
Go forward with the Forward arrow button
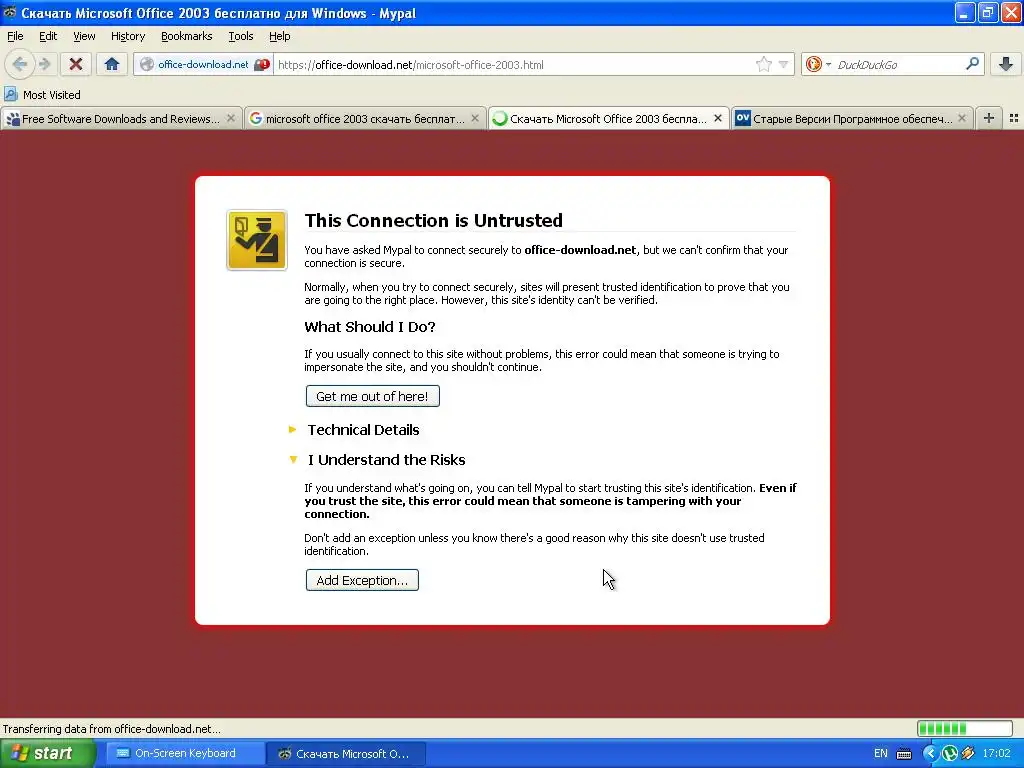tap(44, 64)
